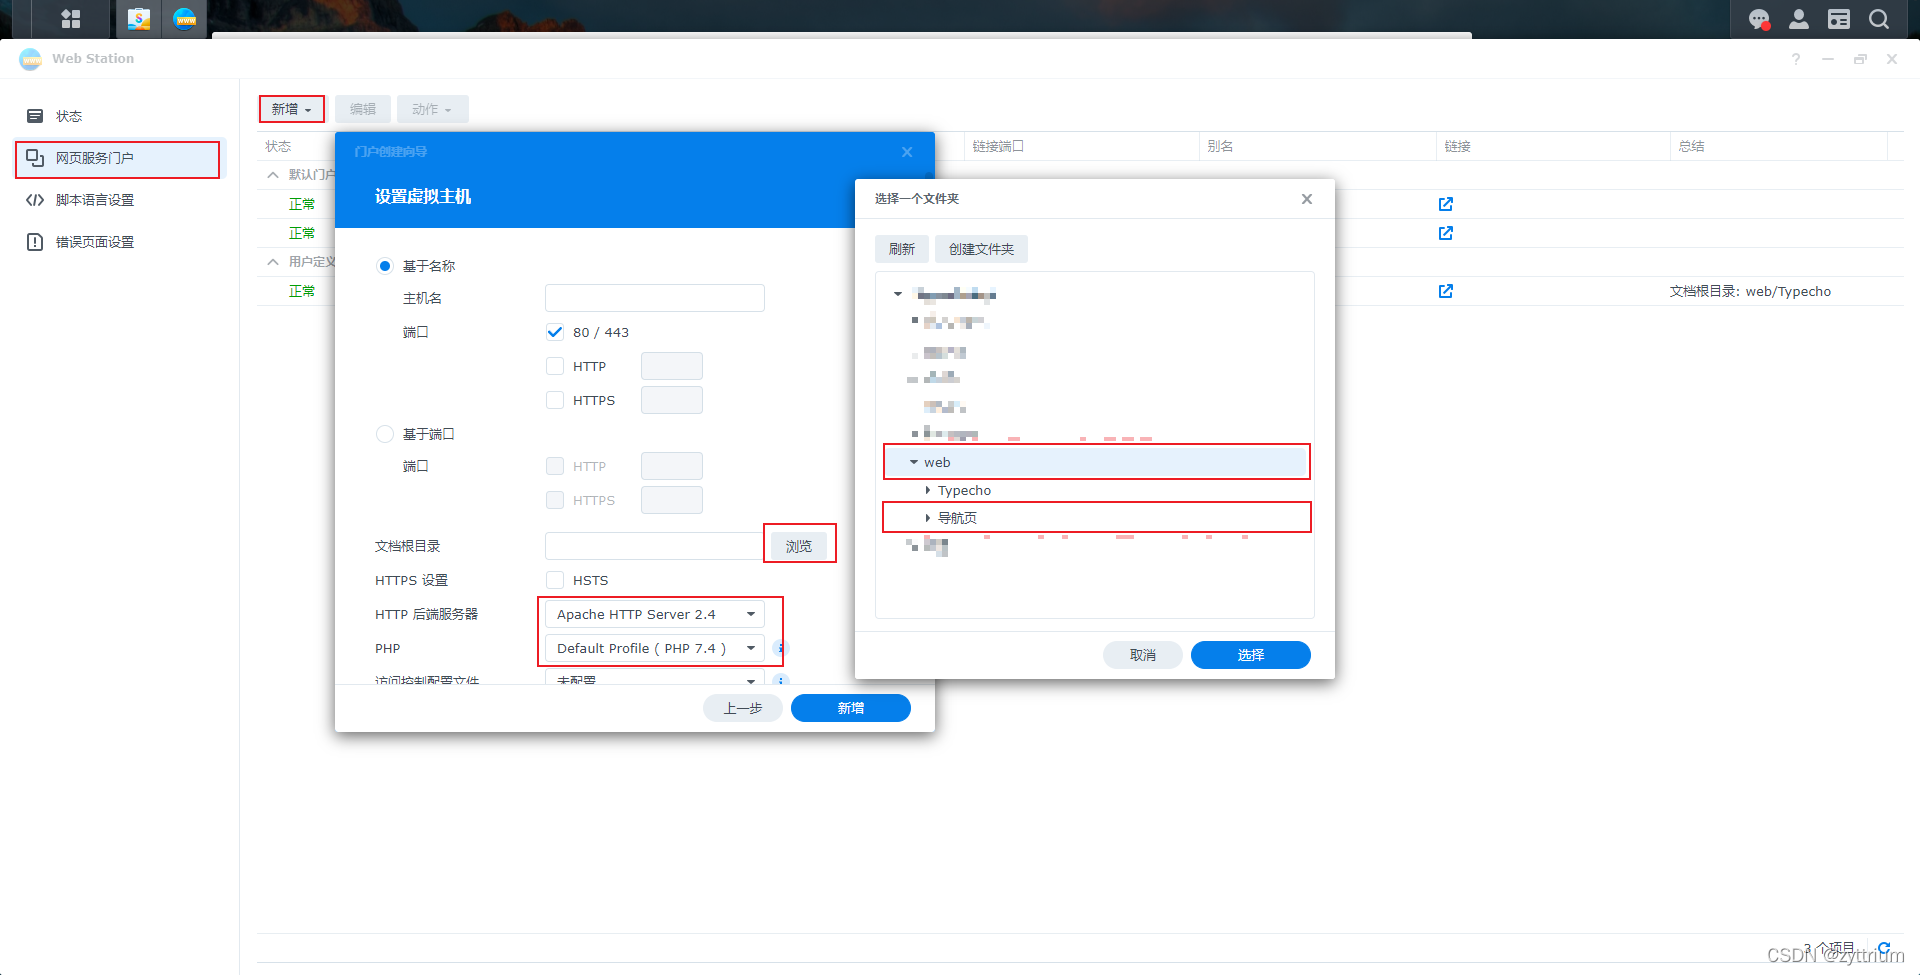
Task: Open the DSM search icon
Action: 1879,19
